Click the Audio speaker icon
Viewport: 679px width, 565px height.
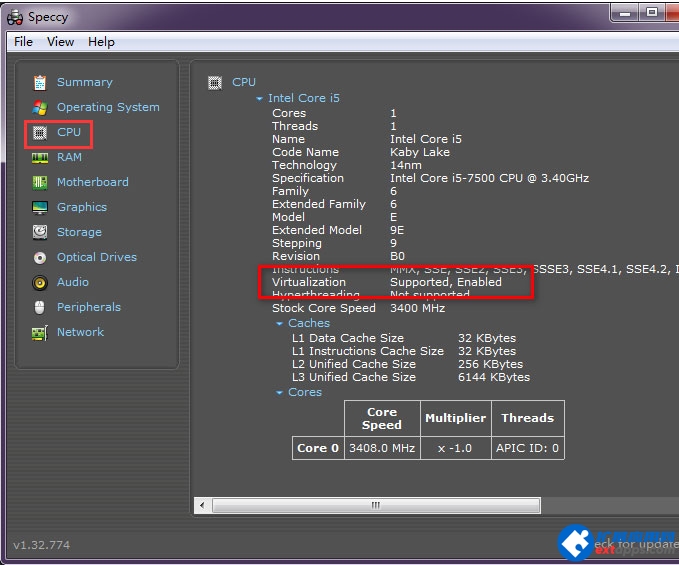(40, 283)
